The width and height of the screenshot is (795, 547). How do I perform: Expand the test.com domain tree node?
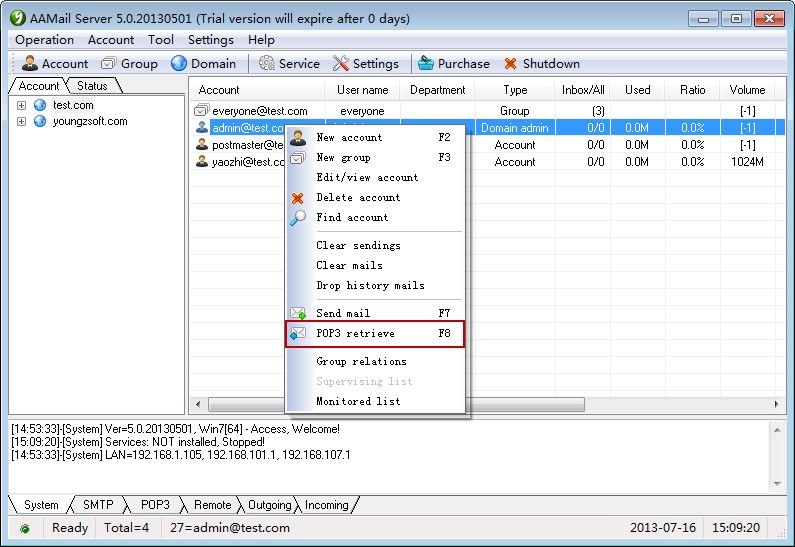click(x=21, y=105)
